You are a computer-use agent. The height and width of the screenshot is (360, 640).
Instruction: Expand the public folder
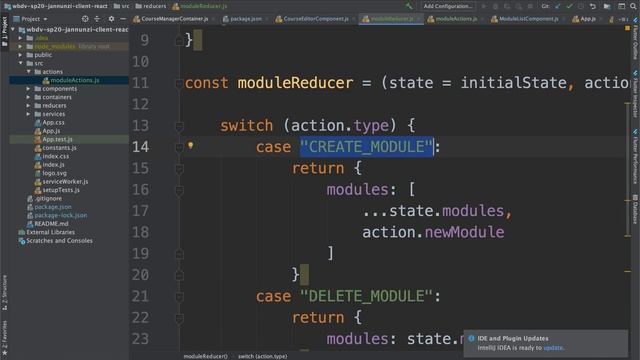point(21,55)
